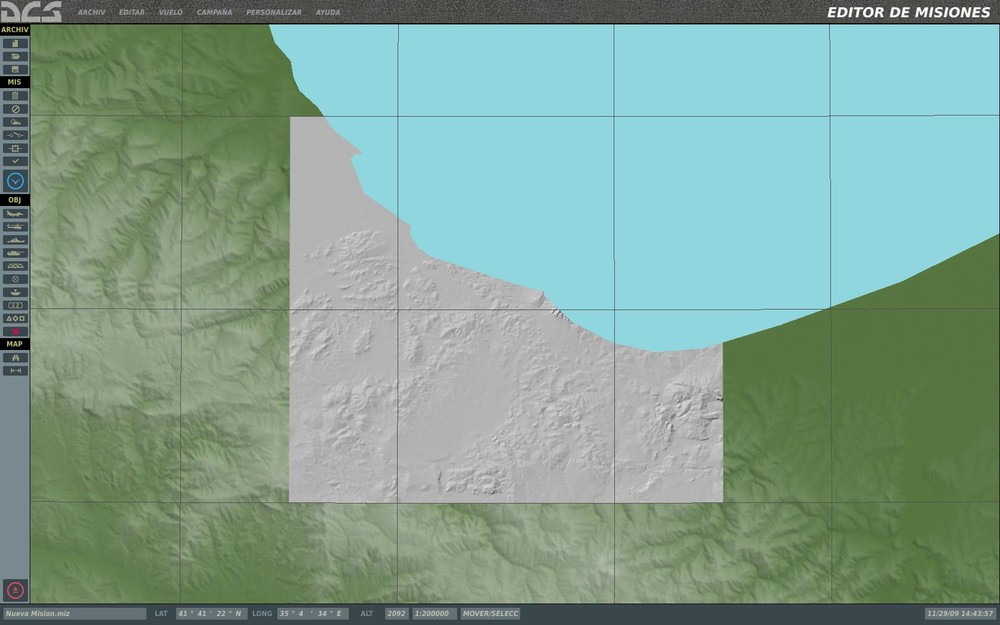Open the AYUDA menu
Viewport: 1000px width, 625px height.
click(328, 12)
